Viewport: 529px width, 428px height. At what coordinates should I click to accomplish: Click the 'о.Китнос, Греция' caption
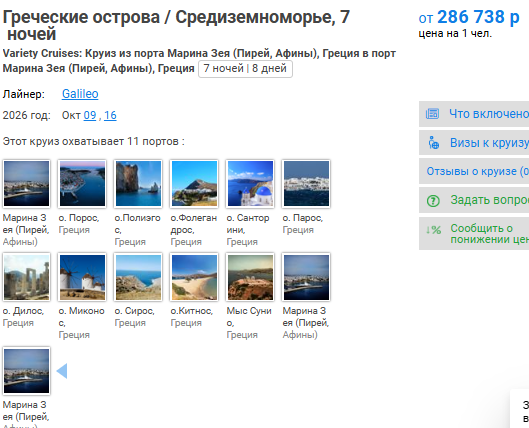point(192,317)
